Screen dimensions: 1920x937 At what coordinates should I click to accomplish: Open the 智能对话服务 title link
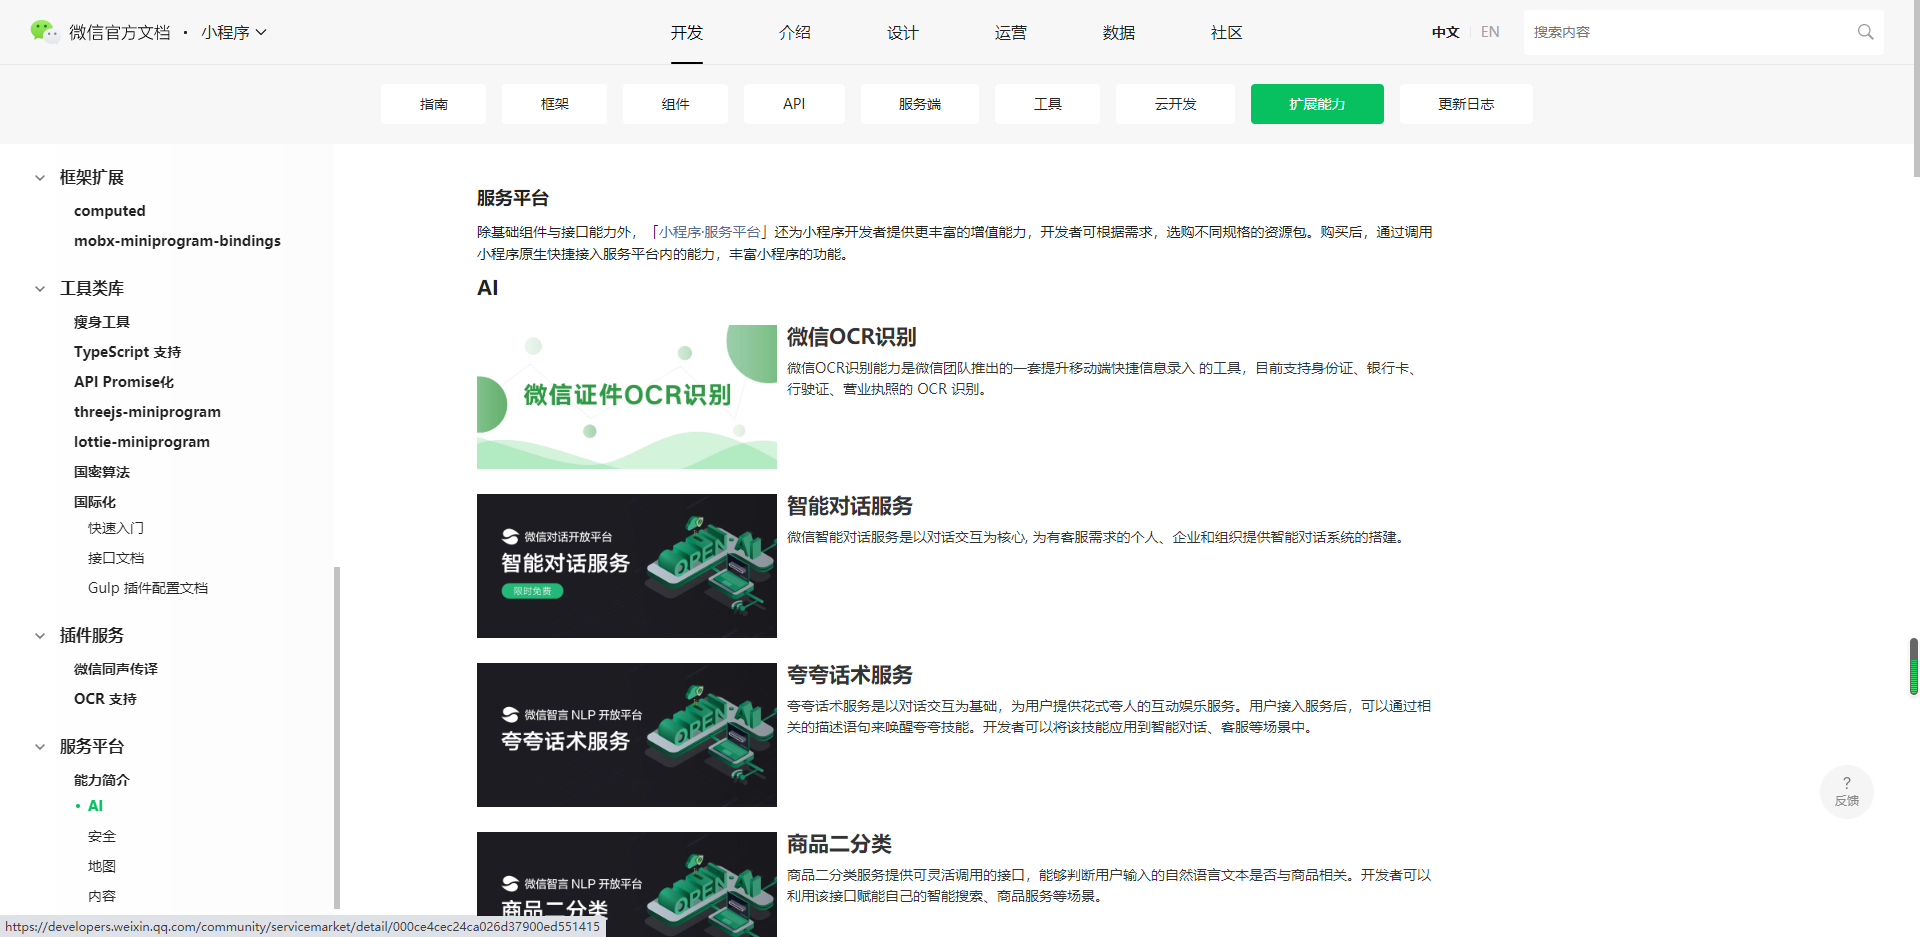click(x=850, y=506)
